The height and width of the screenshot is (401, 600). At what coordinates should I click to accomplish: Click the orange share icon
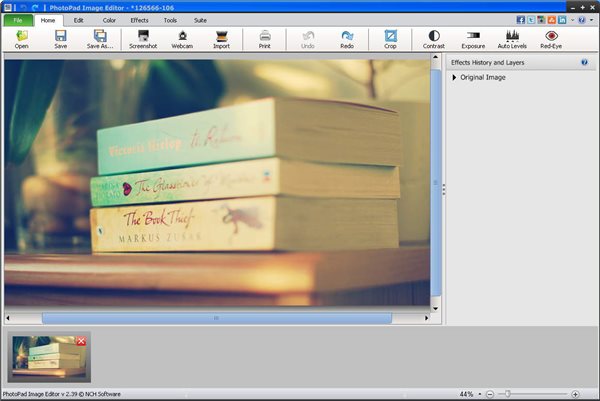click(x=551, y=20)
